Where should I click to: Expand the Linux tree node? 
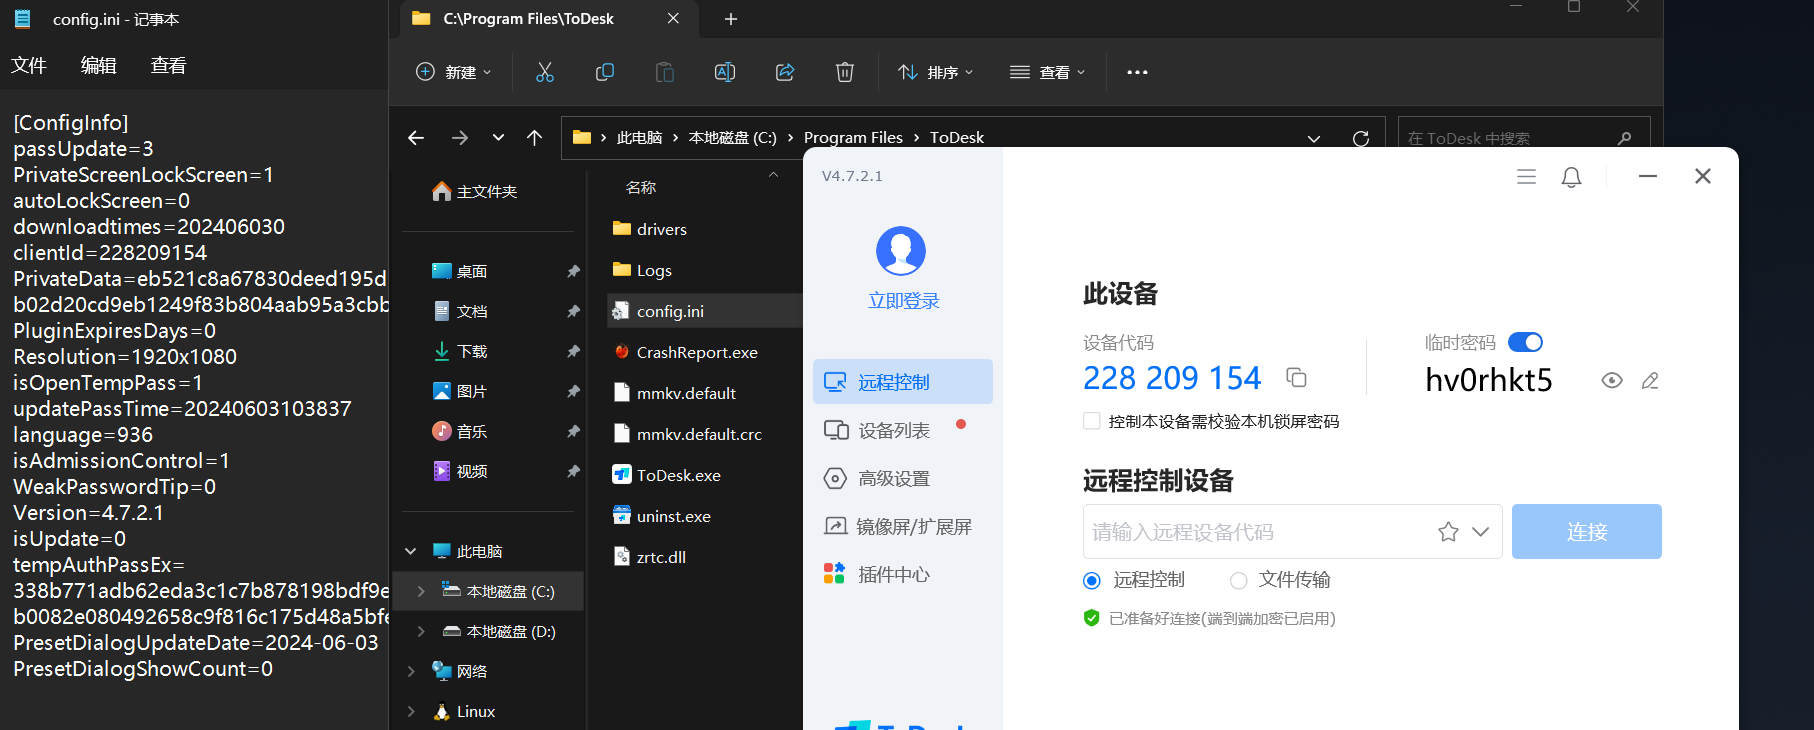pyautogui.click(x=410, y=711)
